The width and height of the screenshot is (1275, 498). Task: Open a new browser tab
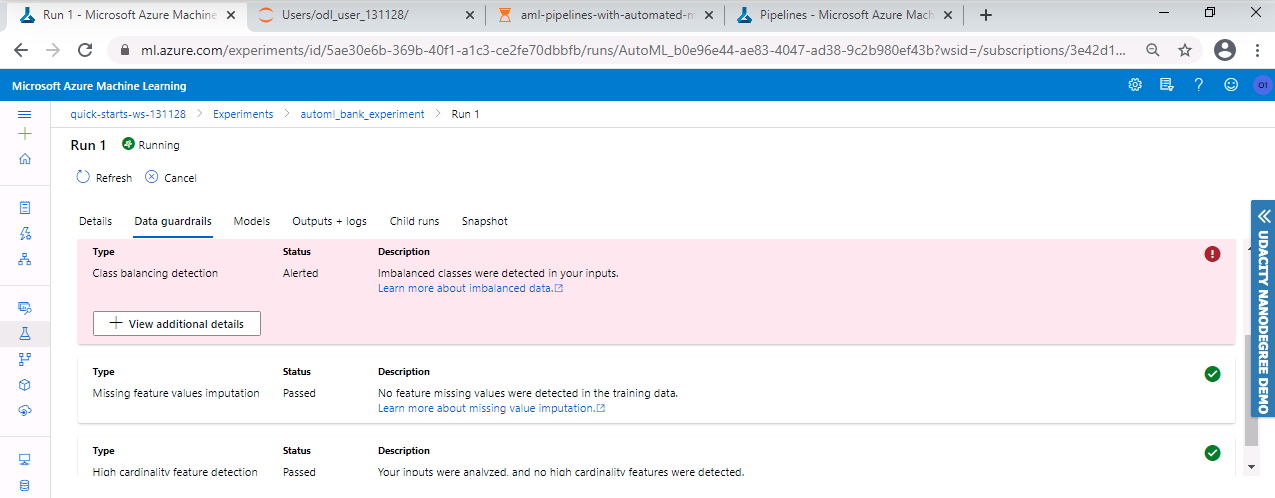(x=986, y=15)
